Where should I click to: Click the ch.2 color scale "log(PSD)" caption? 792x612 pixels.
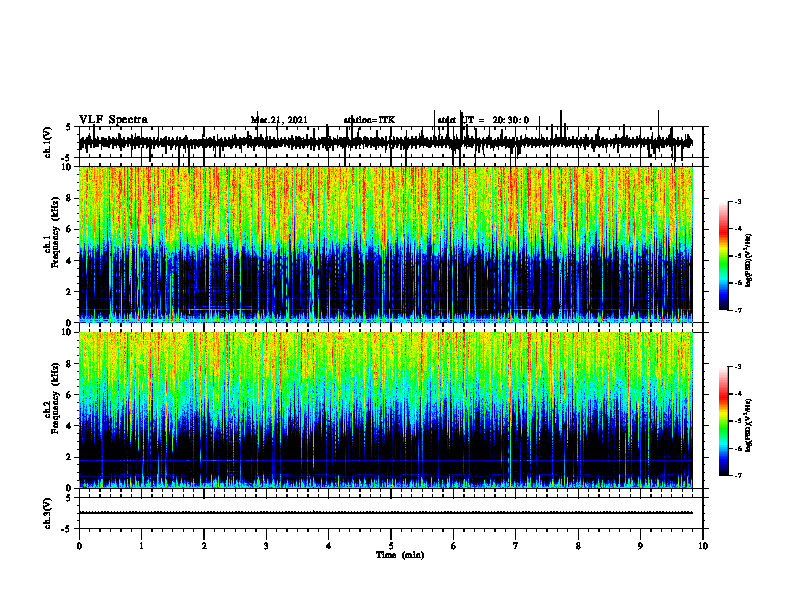pyautogui.click(x=749, y=425)
